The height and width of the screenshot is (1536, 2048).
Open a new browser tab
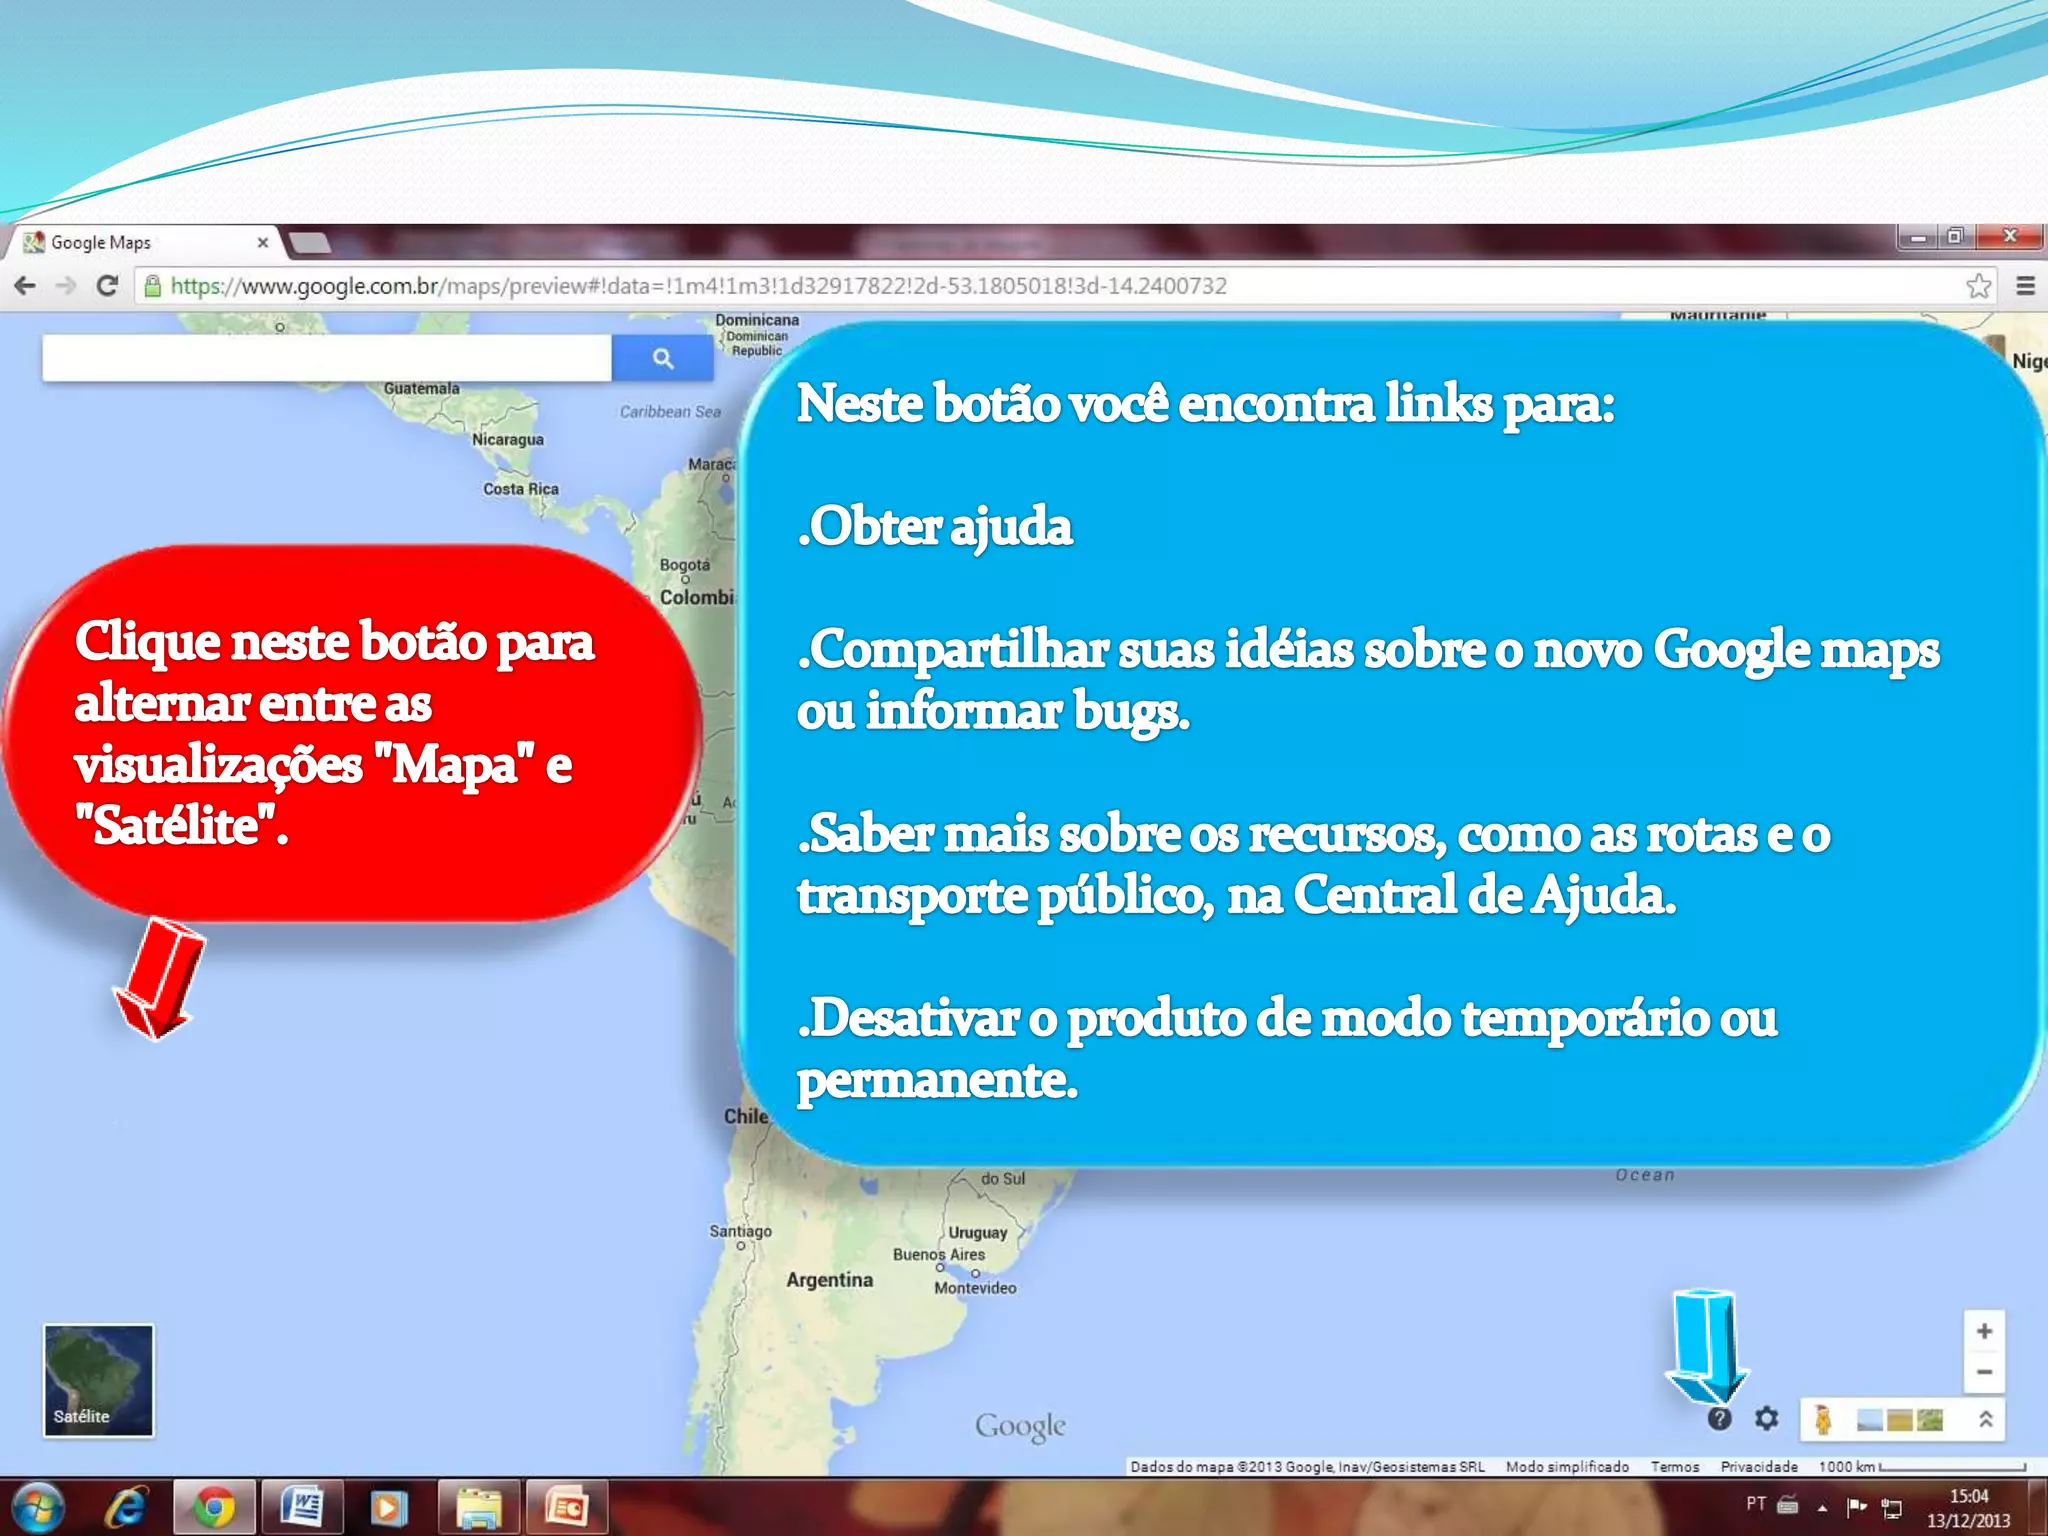[x=308, y=242]
